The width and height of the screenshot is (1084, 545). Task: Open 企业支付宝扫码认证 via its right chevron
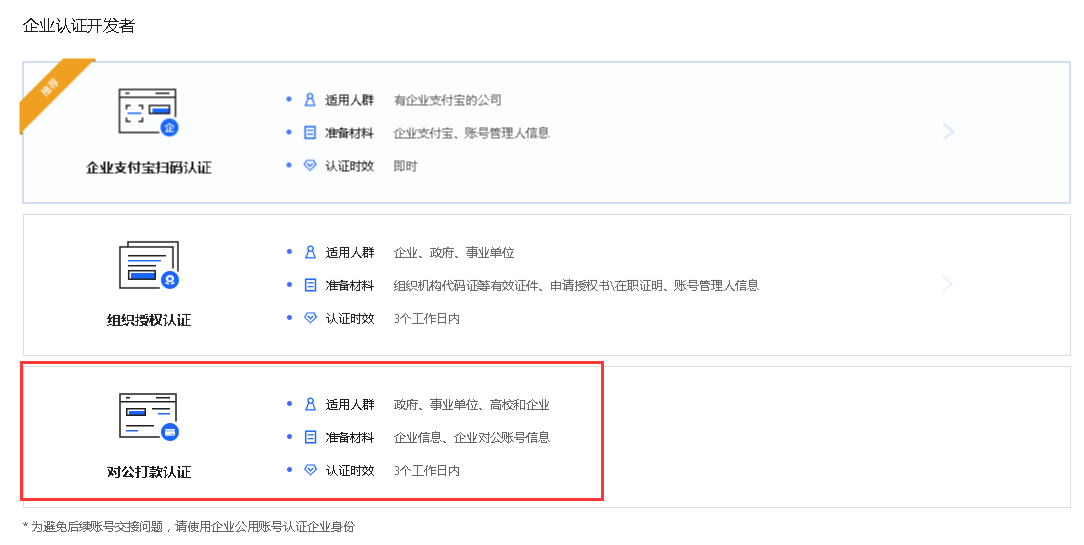[948, 132]
